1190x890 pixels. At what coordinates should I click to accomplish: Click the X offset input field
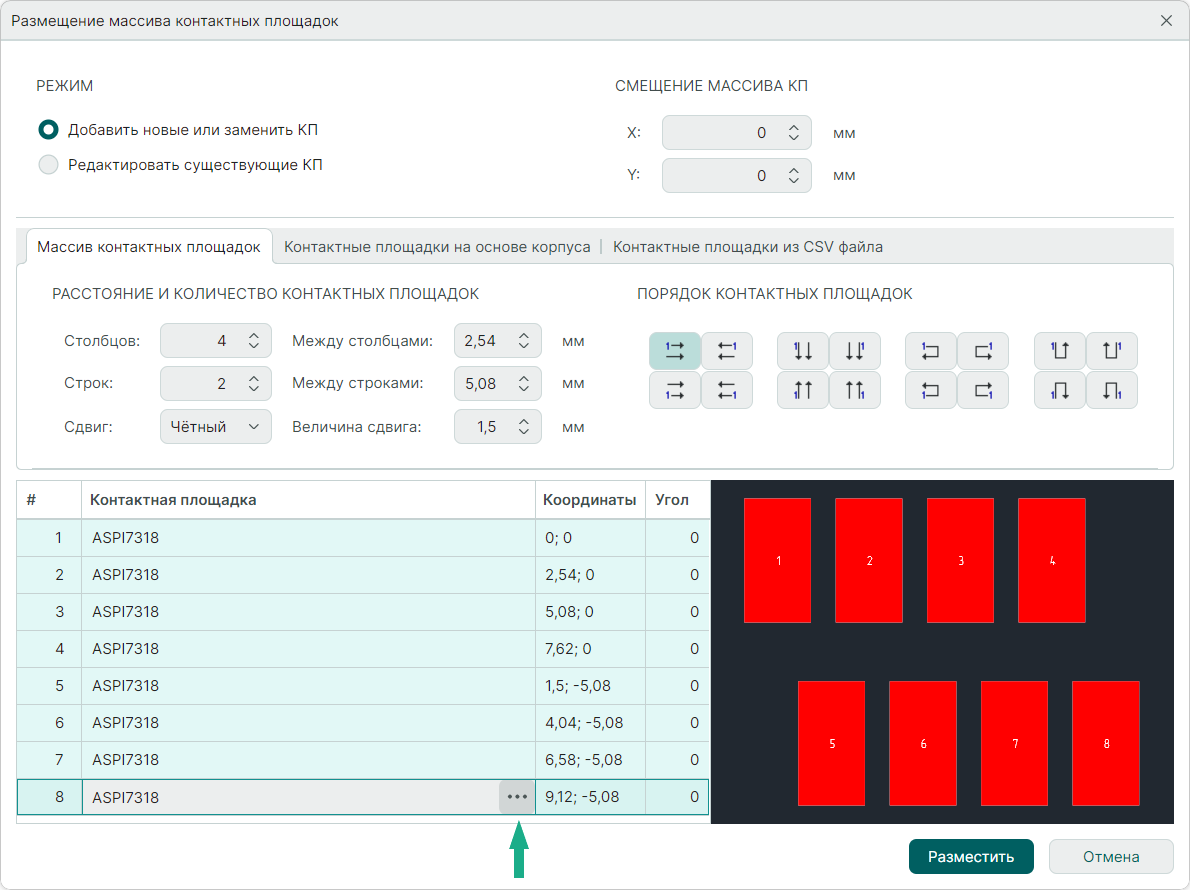(720, 133)
